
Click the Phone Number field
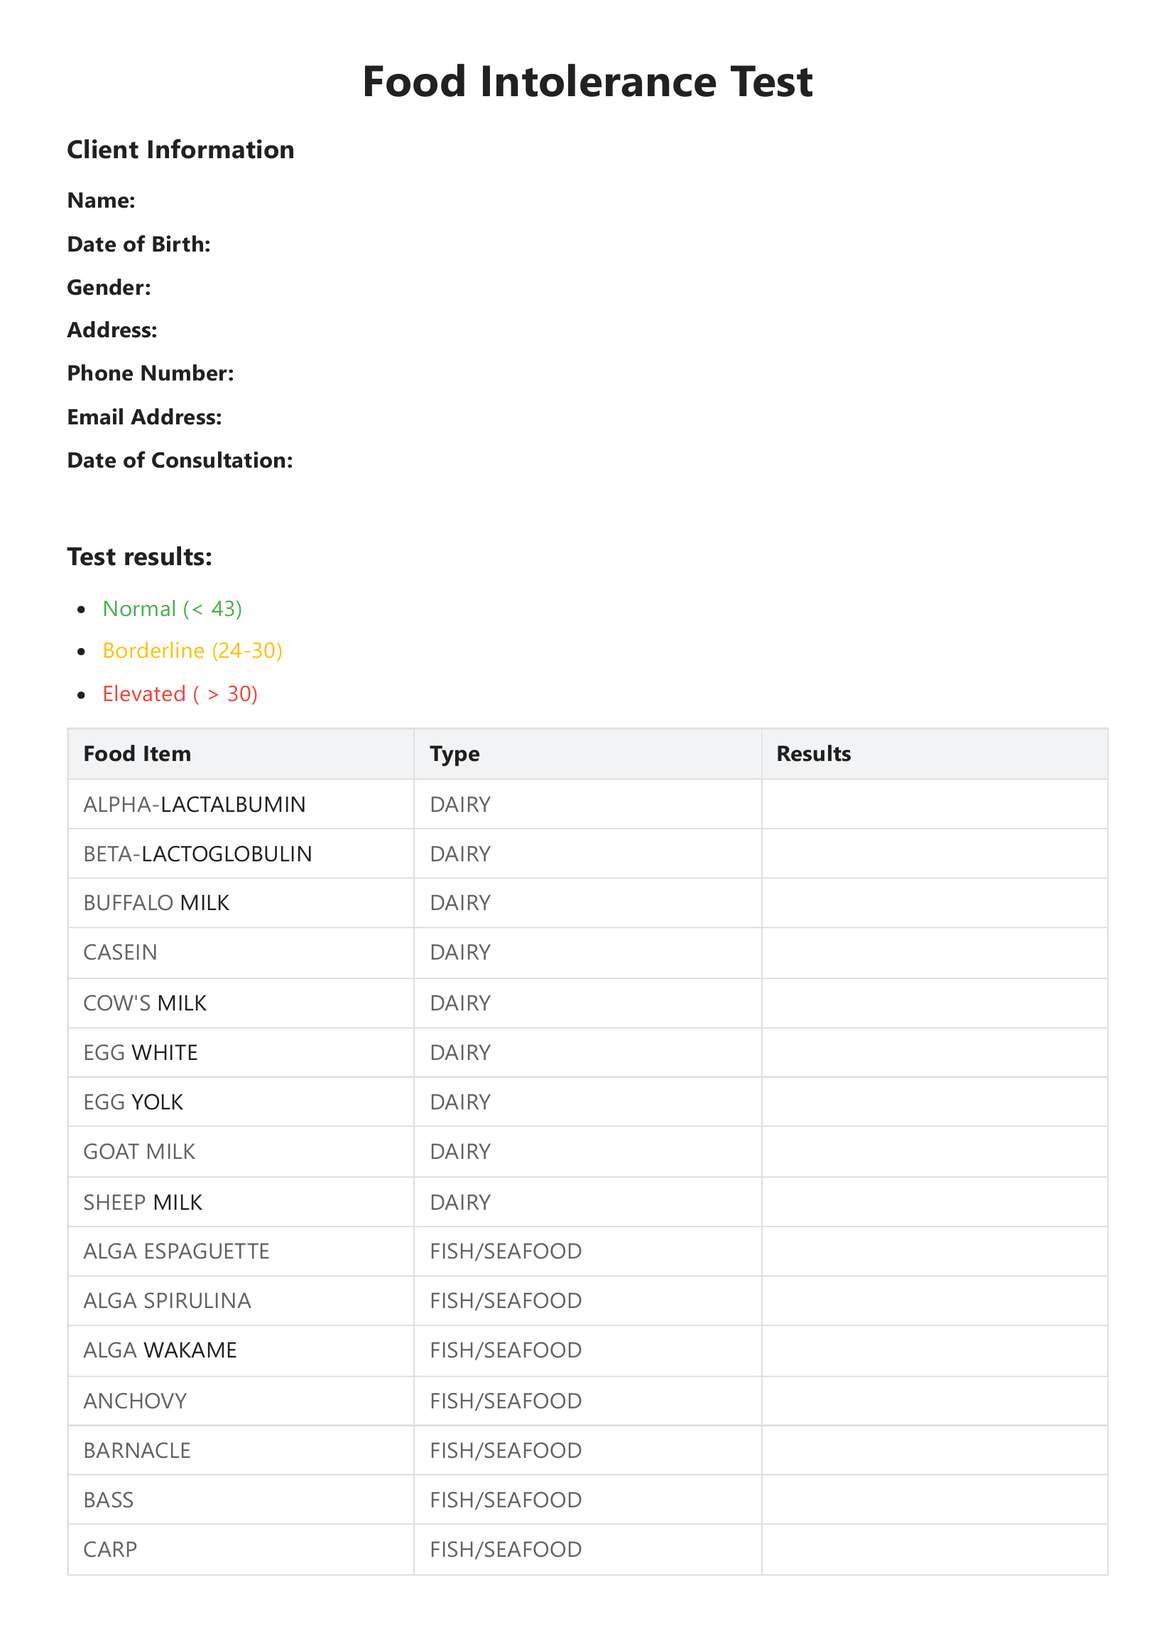point(150,373)
